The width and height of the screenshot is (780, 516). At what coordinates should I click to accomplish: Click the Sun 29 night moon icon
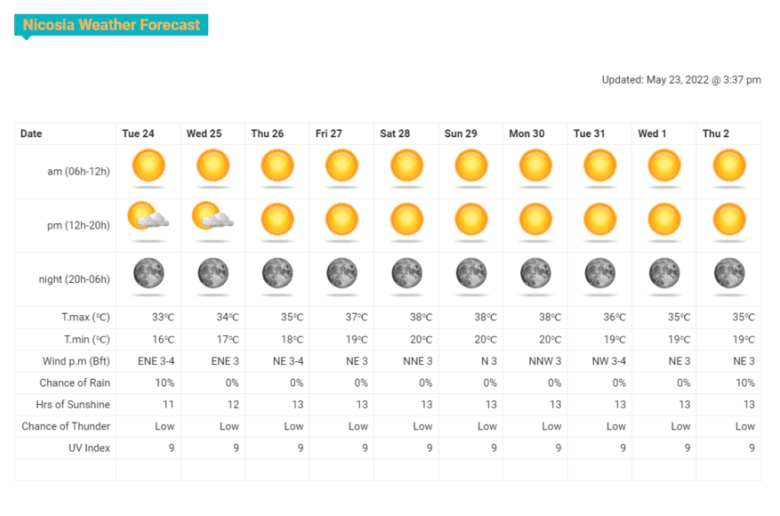471,273
